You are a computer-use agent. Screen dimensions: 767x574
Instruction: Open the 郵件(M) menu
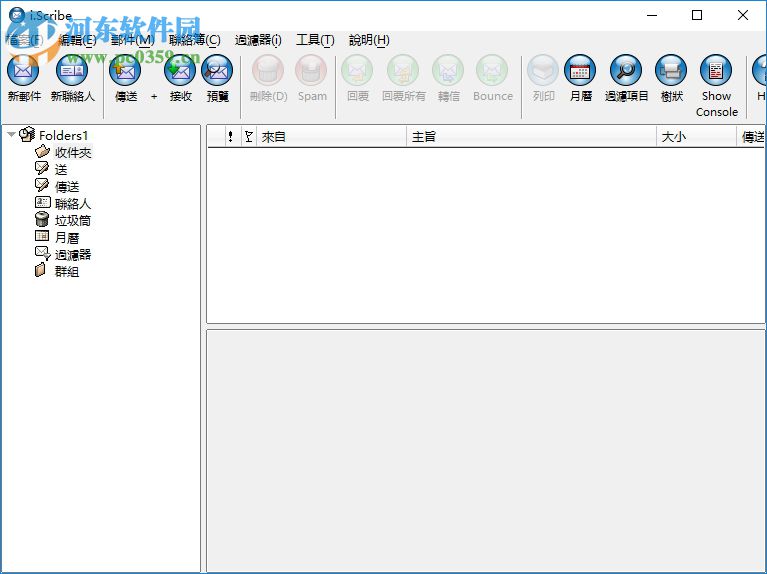pyautogui.click(x=133, y=40)
